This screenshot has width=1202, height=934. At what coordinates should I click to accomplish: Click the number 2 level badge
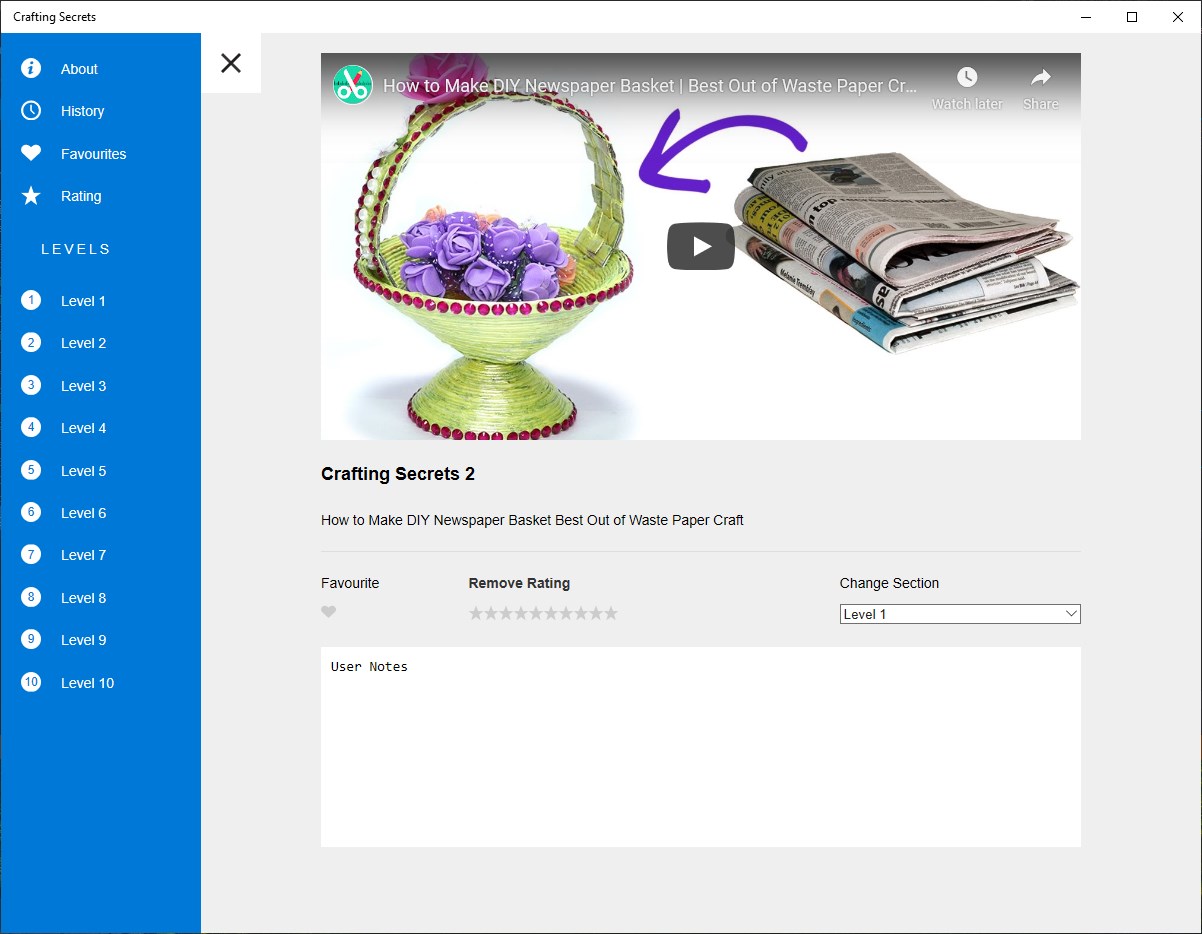point(31,342)
